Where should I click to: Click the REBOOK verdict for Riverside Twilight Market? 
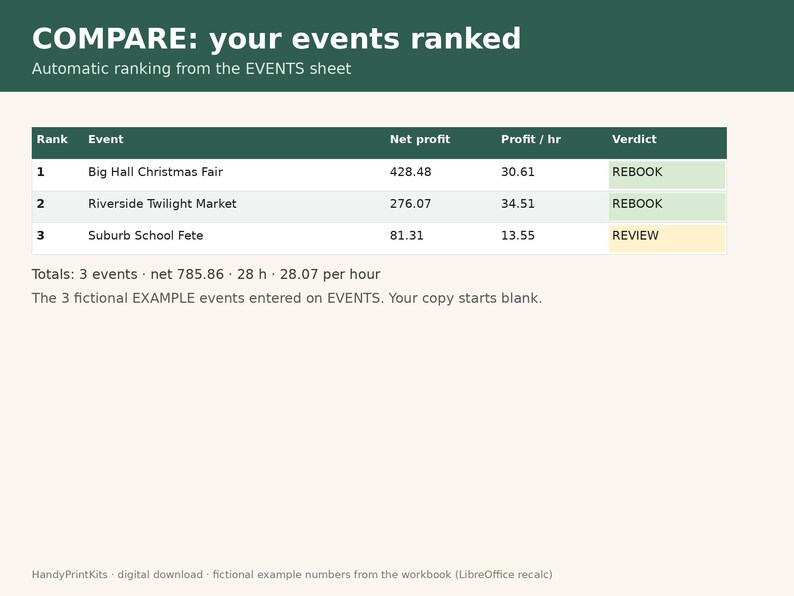click(666, 207)
